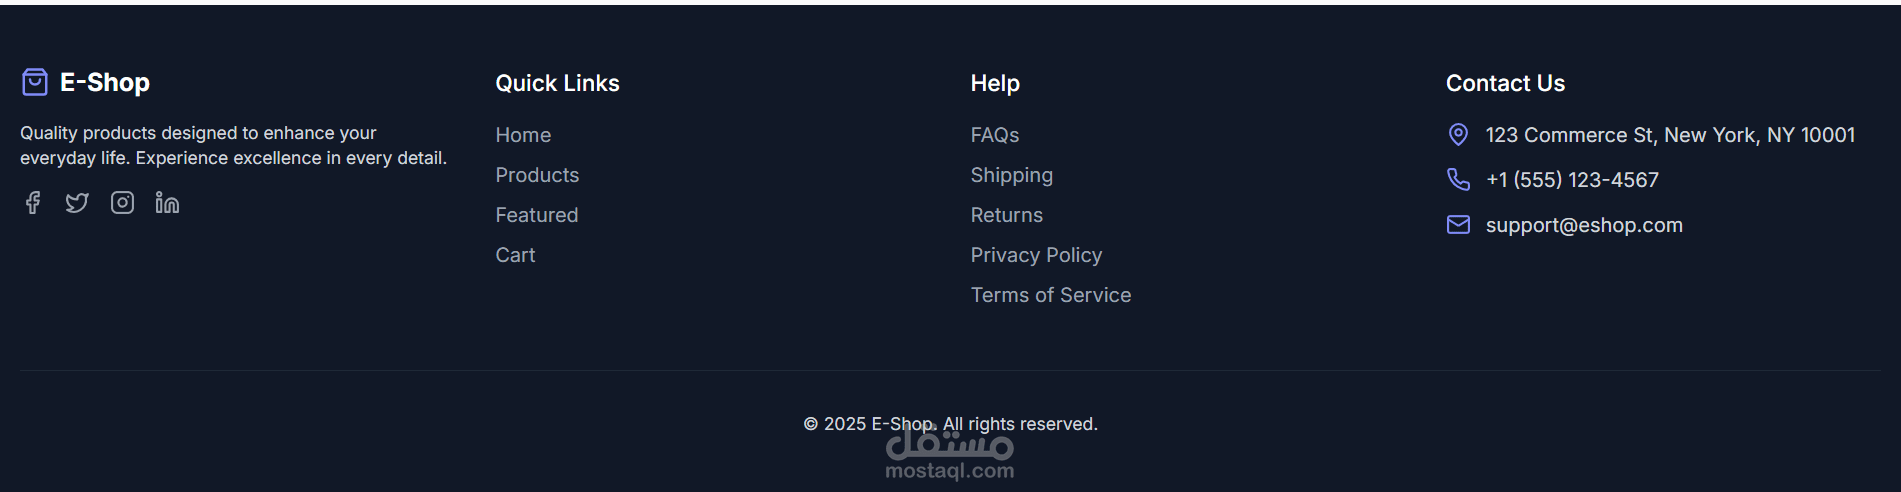Open the FAQs help link

tap(994, 135)
